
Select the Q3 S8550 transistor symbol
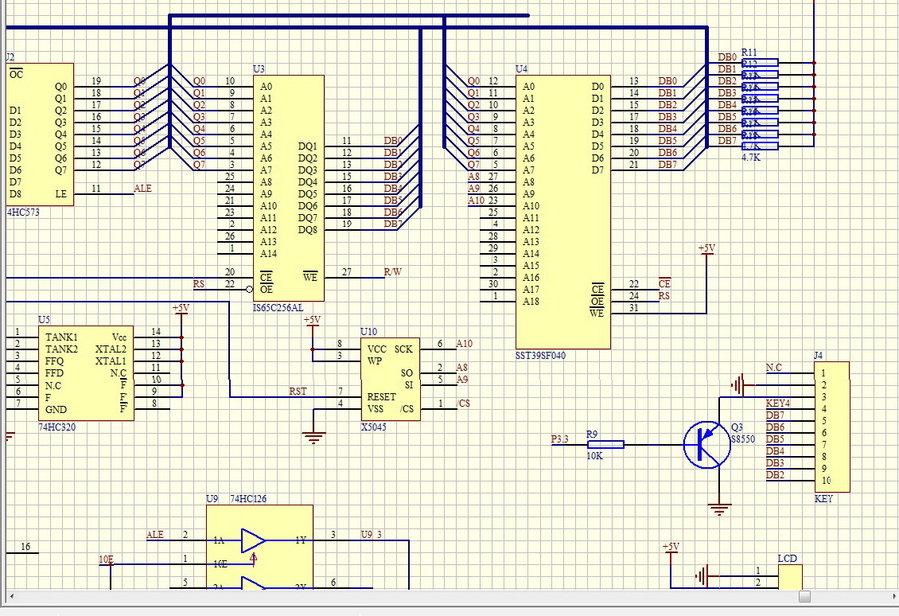[x=707, y=445]
